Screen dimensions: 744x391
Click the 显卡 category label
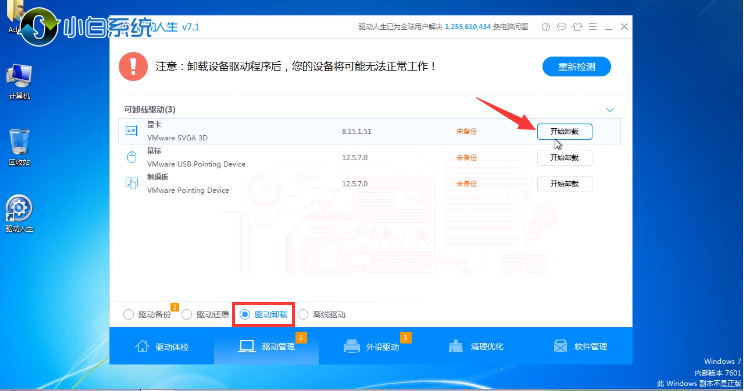[154, 125]
